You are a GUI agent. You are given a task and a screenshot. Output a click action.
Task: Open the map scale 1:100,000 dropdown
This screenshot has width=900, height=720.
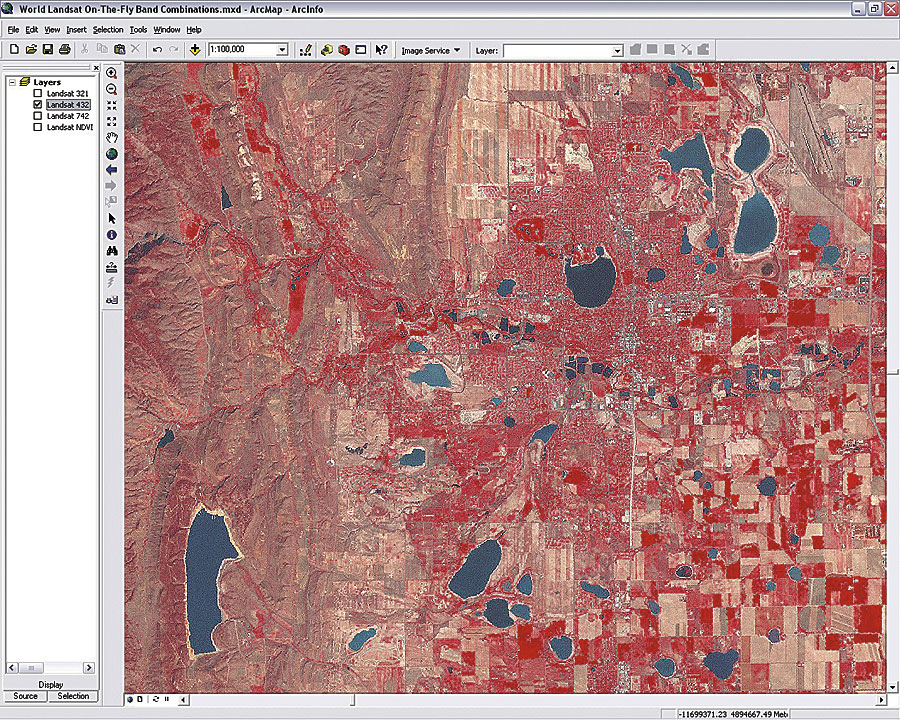[282, 49]
